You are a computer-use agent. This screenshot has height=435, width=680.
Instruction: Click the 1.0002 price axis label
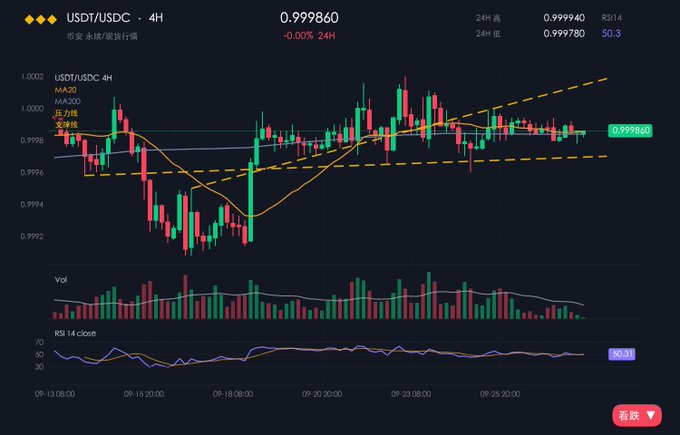[x=33, y=77]
